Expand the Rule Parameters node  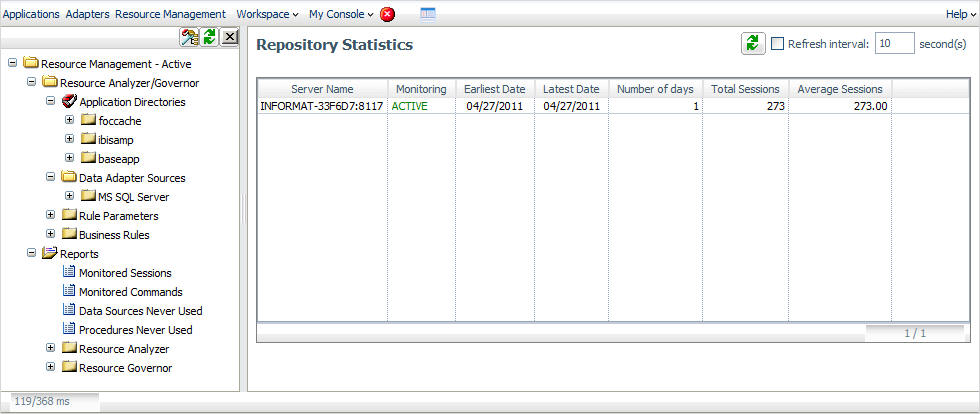point(51,216)
